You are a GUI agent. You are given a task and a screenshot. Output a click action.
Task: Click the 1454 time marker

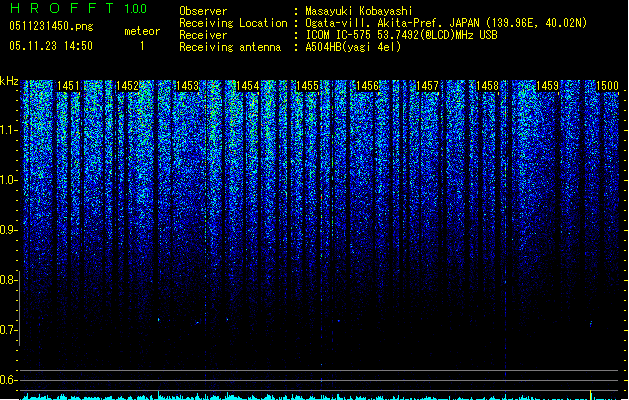248,86
